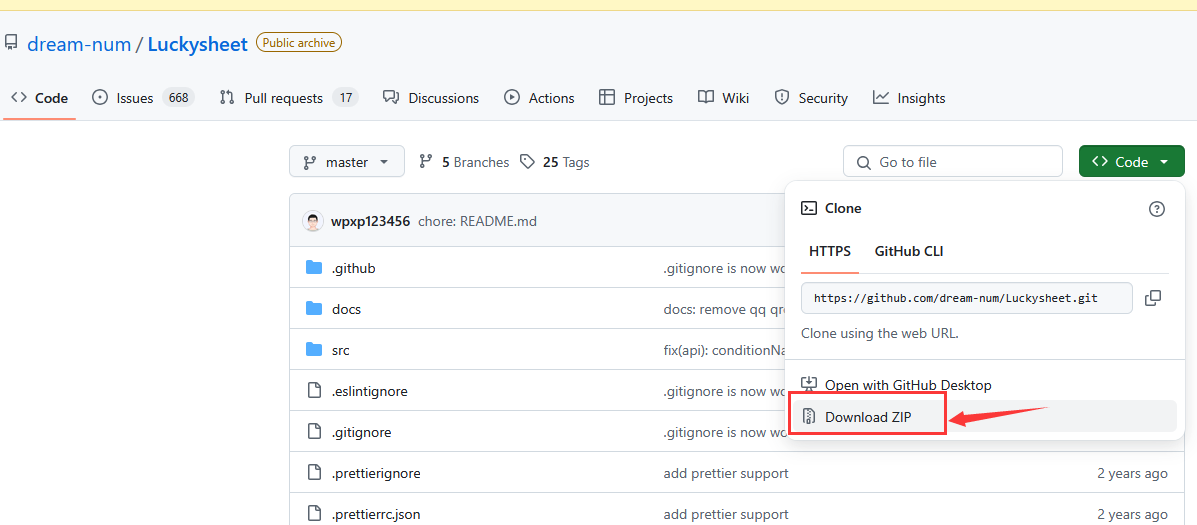Click the docs folder icon
The width and height of the screenshot is (1197, 525).
coord(314,308)
